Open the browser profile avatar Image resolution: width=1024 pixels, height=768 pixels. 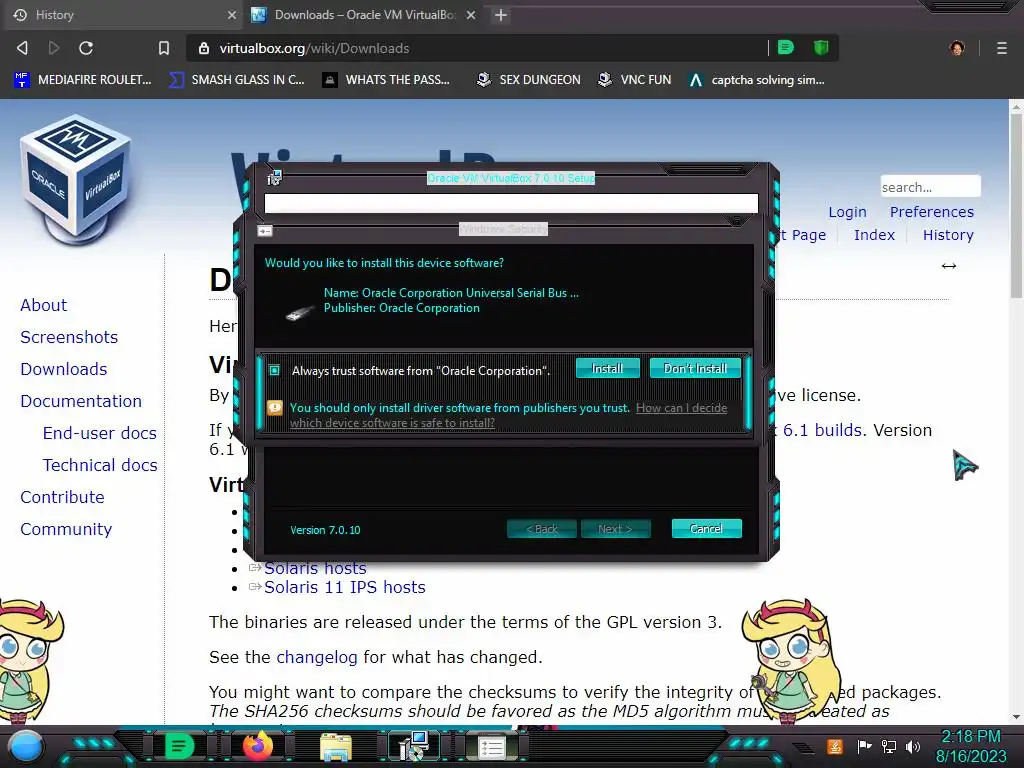click(x=957, y=48)
